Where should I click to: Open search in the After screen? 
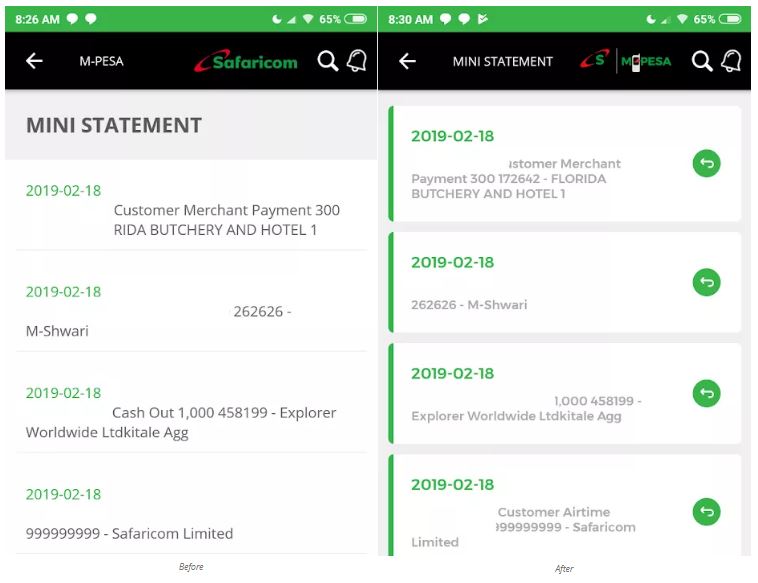point(702,61)
